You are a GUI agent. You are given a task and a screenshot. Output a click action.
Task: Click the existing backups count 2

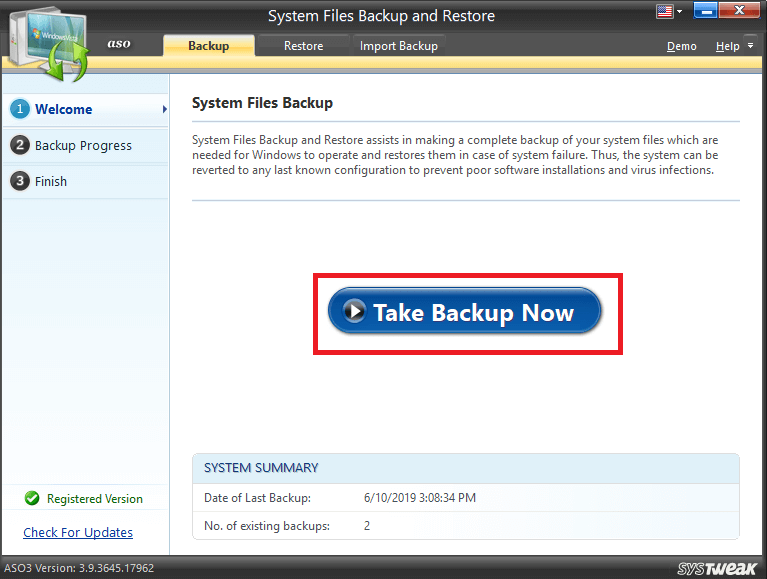[x=367, y=526]
